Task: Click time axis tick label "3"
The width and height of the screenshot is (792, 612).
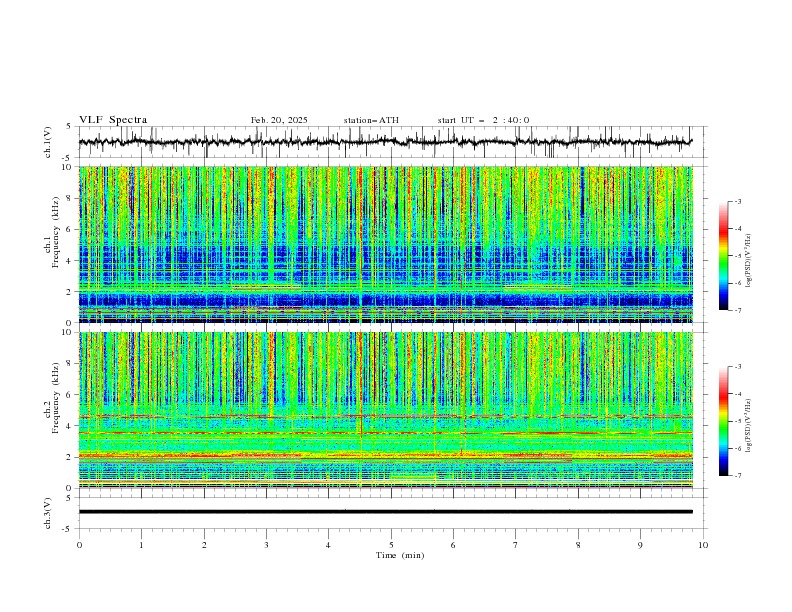Action: pyautogui.click(x=266, y=545)
